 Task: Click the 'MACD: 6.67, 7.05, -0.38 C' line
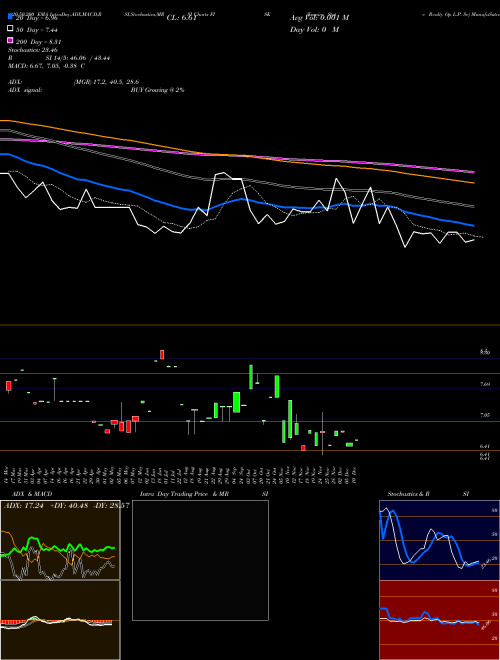[x=46, y=66]
